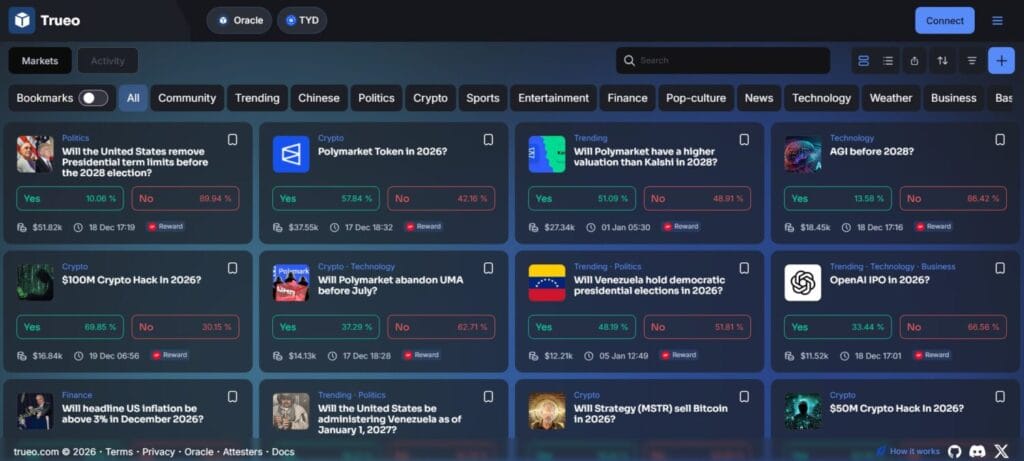Choose Yes 48.19% on Venezuela elections market

tap(582, 327)
